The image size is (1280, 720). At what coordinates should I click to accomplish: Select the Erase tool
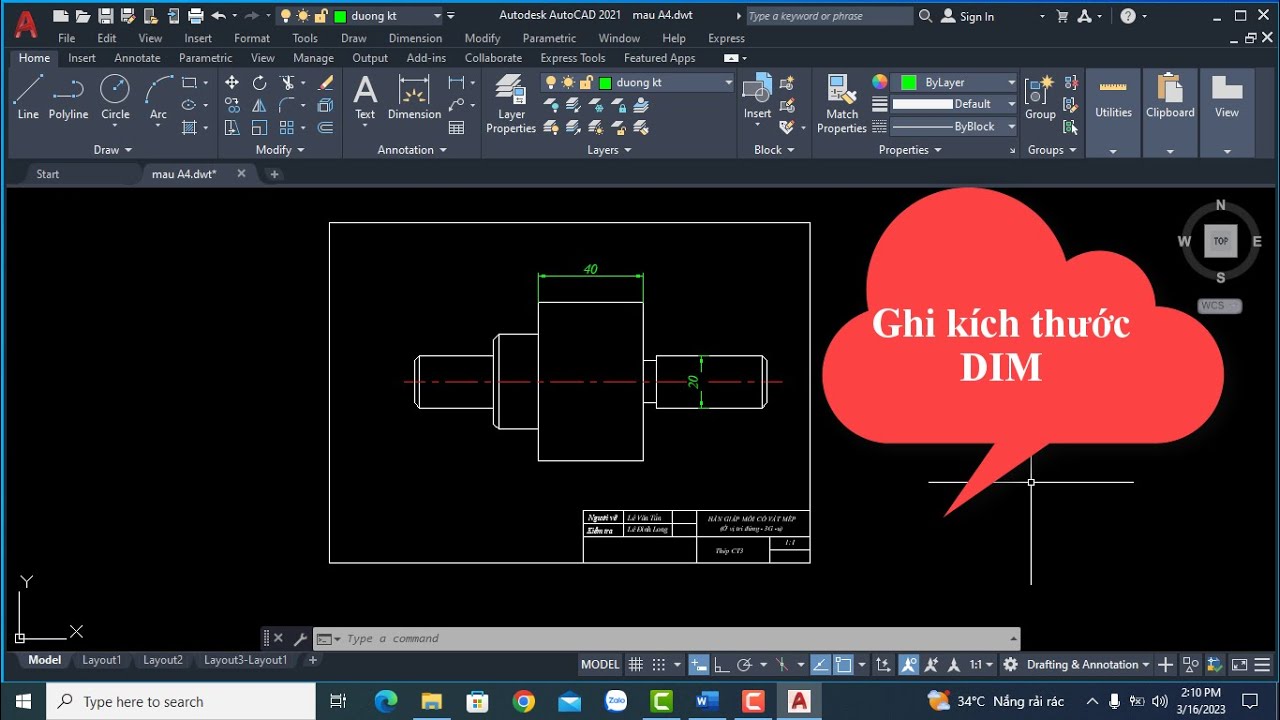325,83
